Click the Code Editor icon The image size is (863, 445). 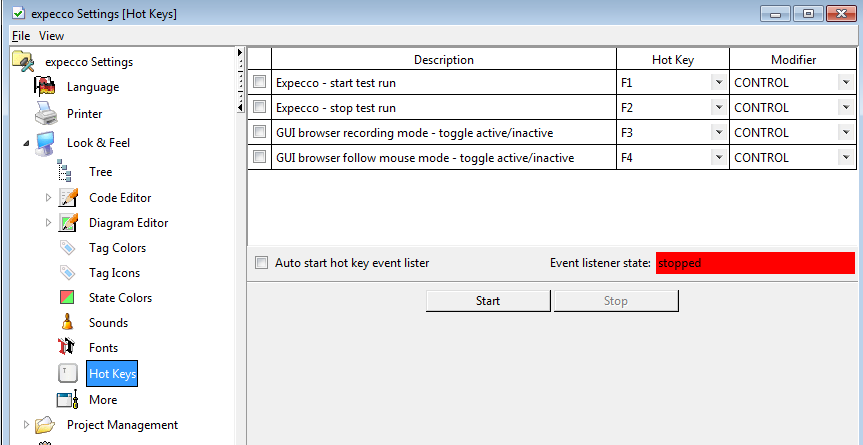pyautogui.click(x=69, y=198)
